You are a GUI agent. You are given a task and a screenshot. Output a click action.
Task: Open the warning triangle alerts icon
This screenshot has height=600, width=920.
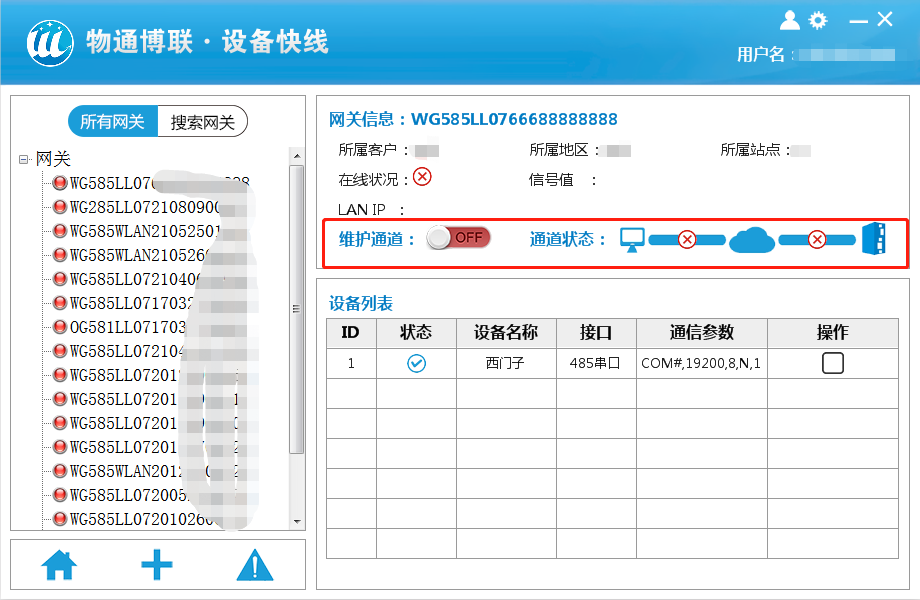255,566
